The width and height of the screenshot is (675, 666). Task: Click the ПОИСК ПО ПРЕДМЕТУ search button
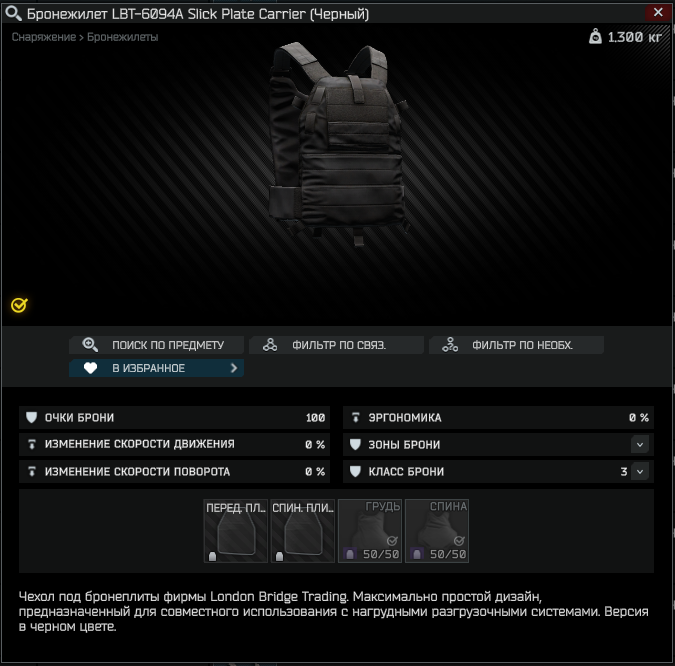[x=157, y=345]
